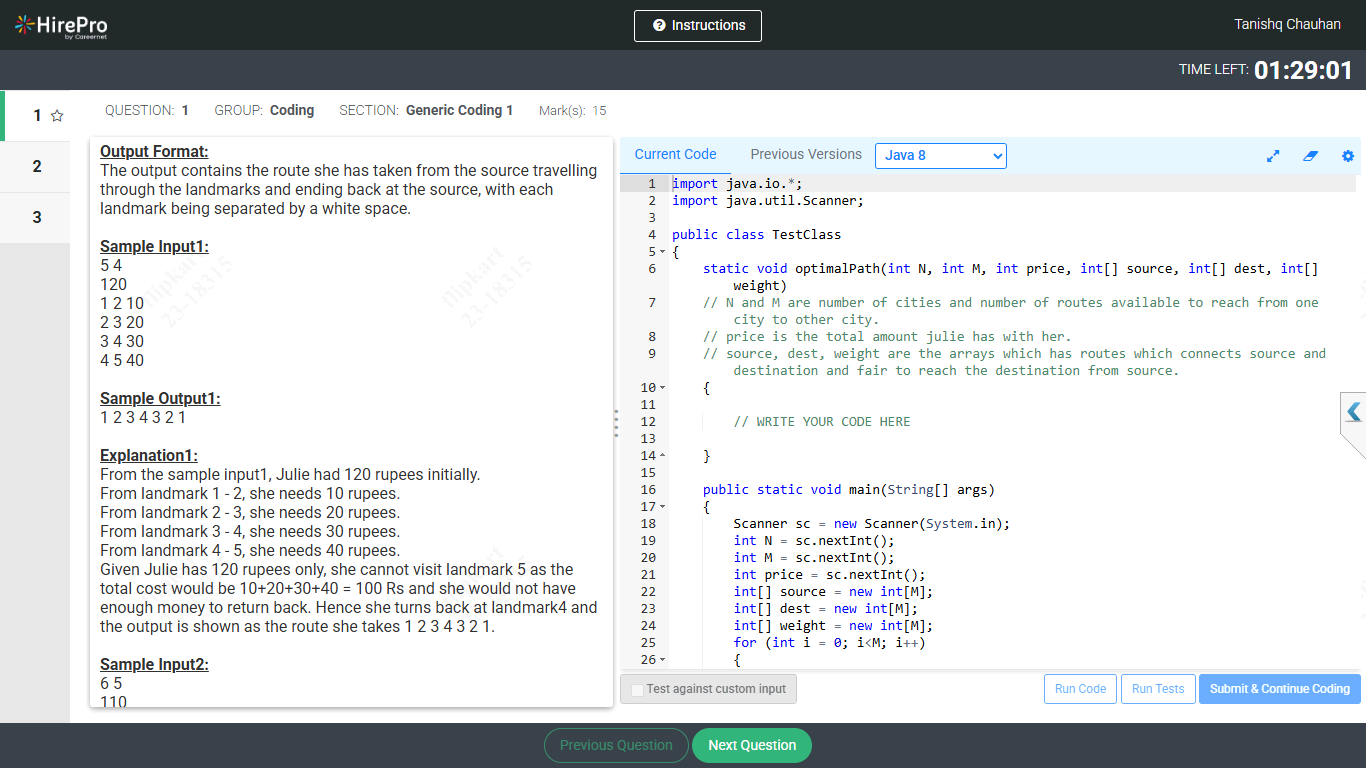Click the 'public class TestClass' code line
The width and height of the screenshot is (1366, 768).
pyautogui.click(x=756, y=235)
